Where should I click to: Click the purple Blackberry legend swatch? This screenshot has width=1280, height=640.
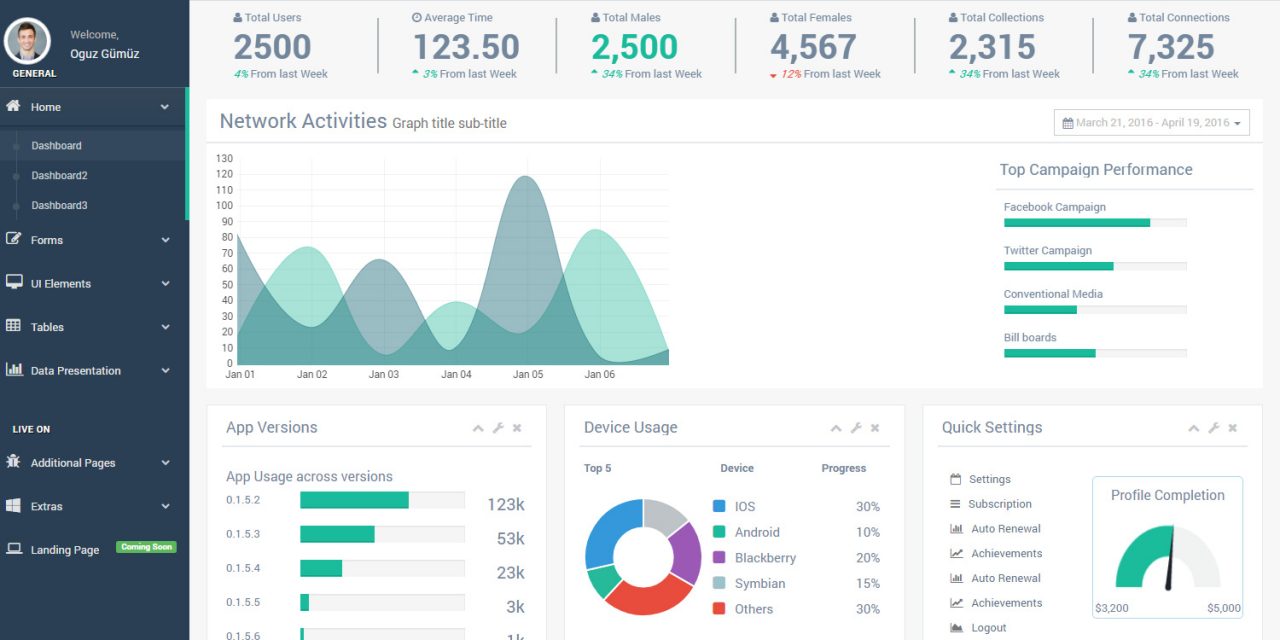coord(719,558)
